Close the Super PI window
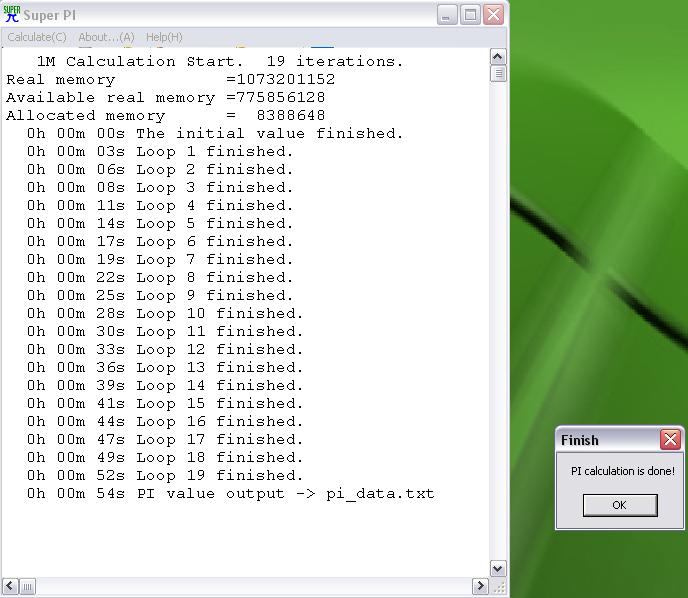The width and height of the screenshot is (688, 598). tap(493, 15)
